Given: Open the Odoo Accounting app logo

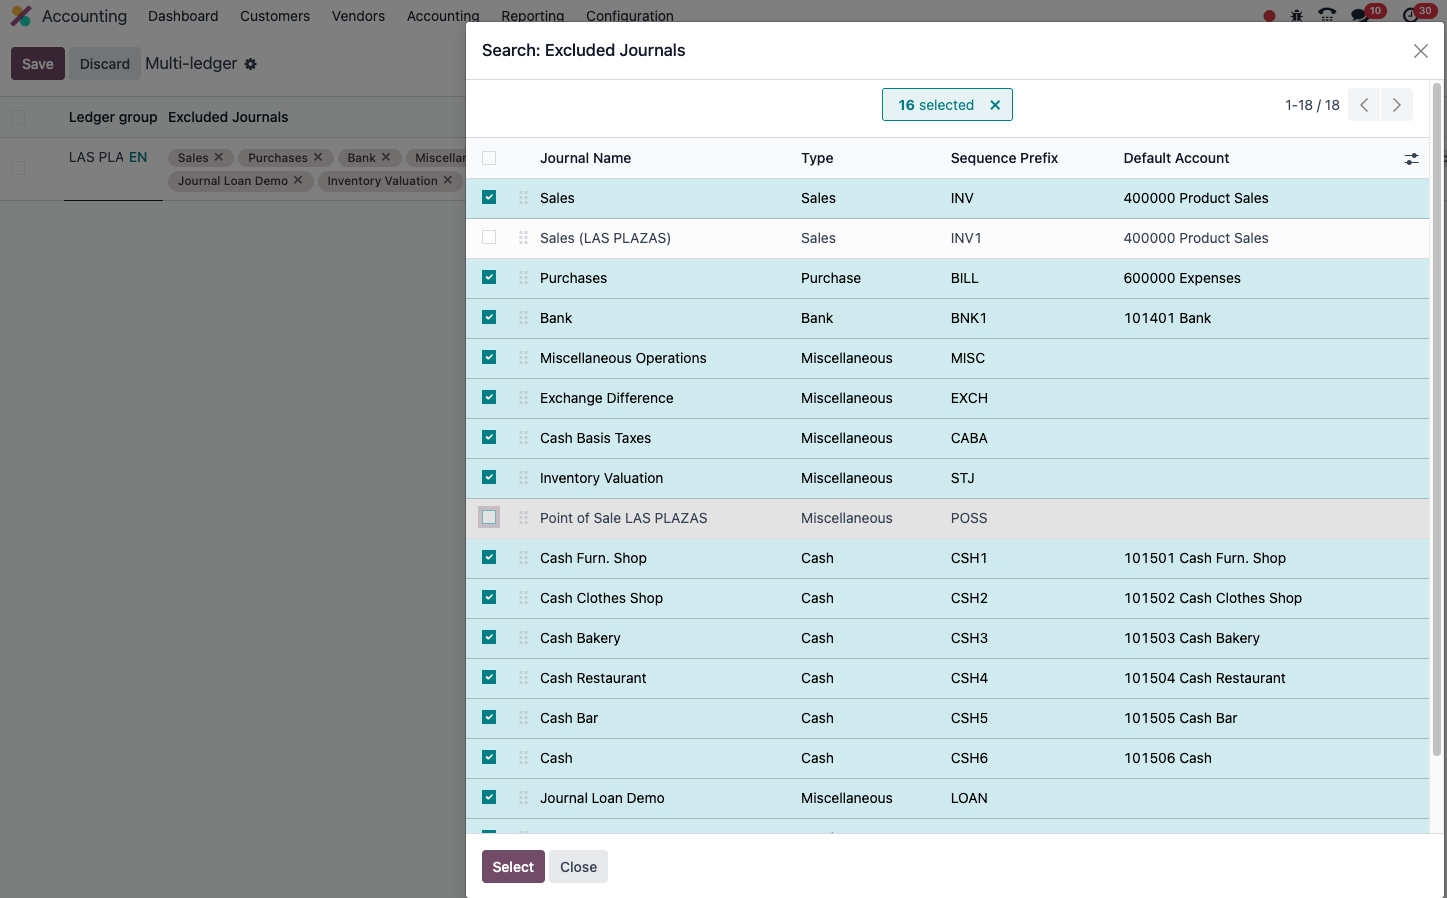Looking at the screenshot, I should [21, 16].
